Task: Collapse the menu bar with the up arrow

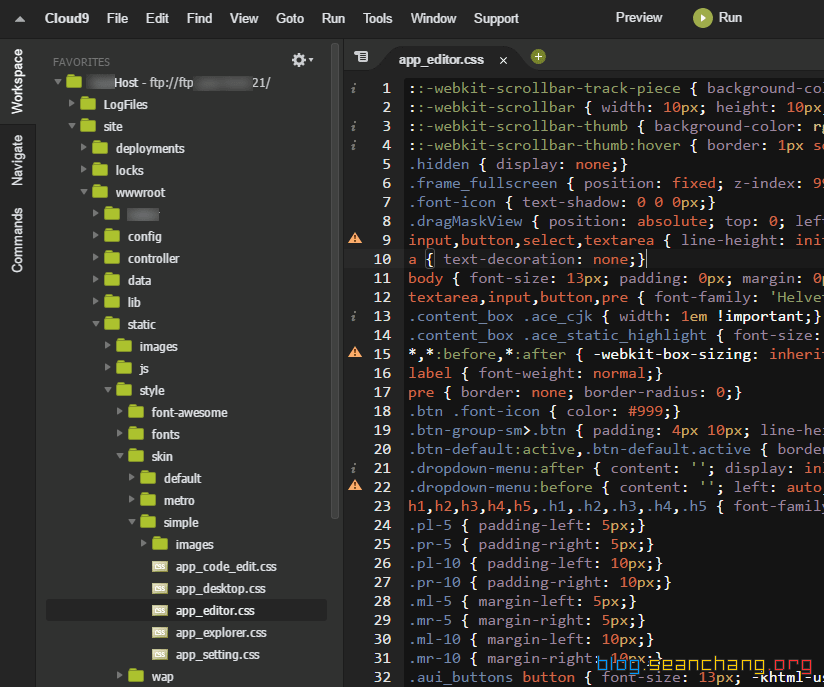Action: 20,19
